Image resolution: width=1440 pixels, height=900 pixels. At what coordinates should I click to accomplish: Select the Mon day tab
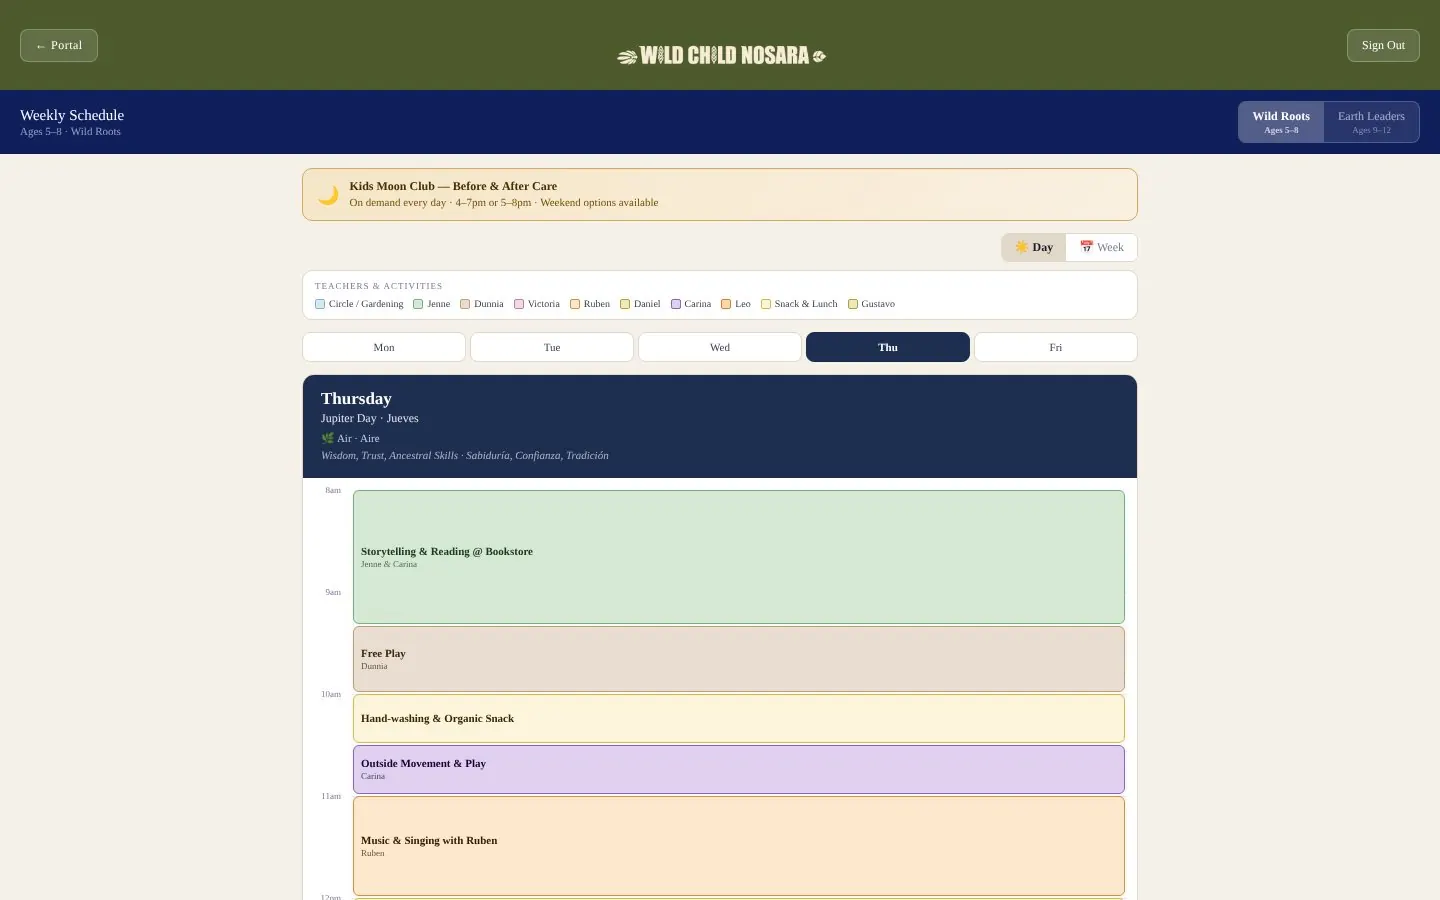384,347
